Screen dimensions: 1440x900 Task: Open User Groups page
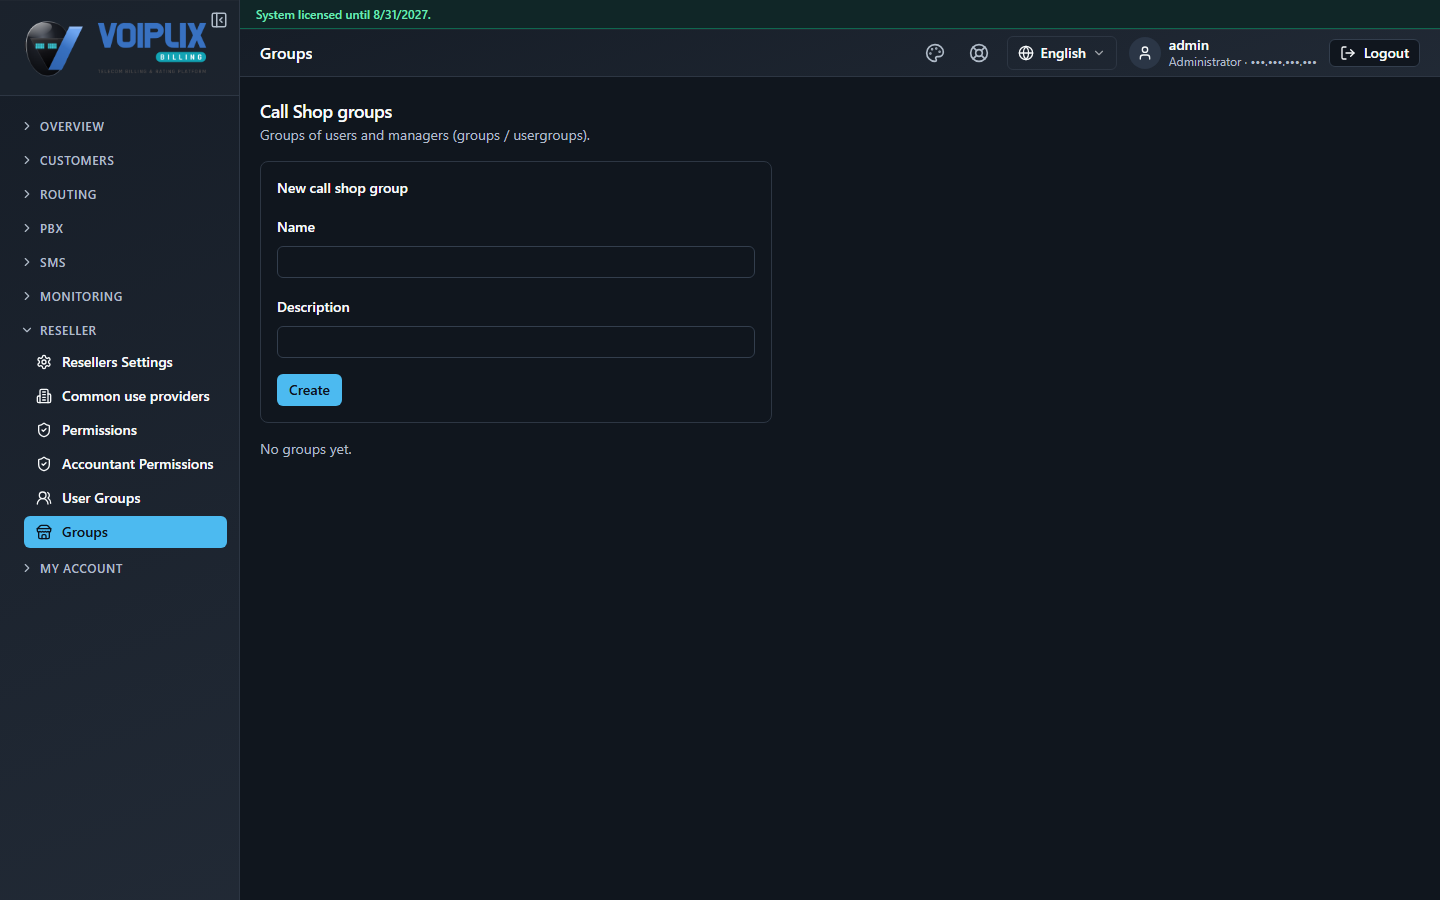(x=125, y=498)
